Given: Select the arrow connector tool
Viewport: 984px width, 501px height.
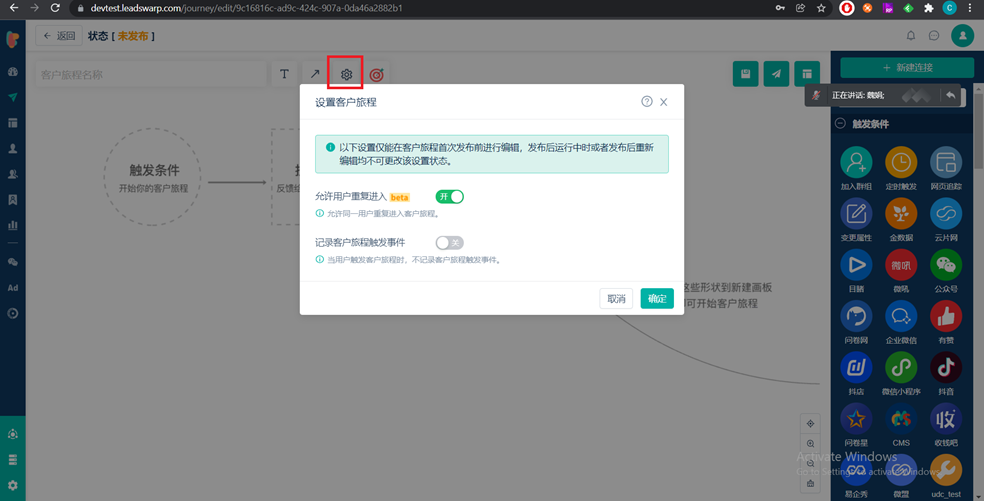Looking at the screenshot, I should click(x=315, y=75).
